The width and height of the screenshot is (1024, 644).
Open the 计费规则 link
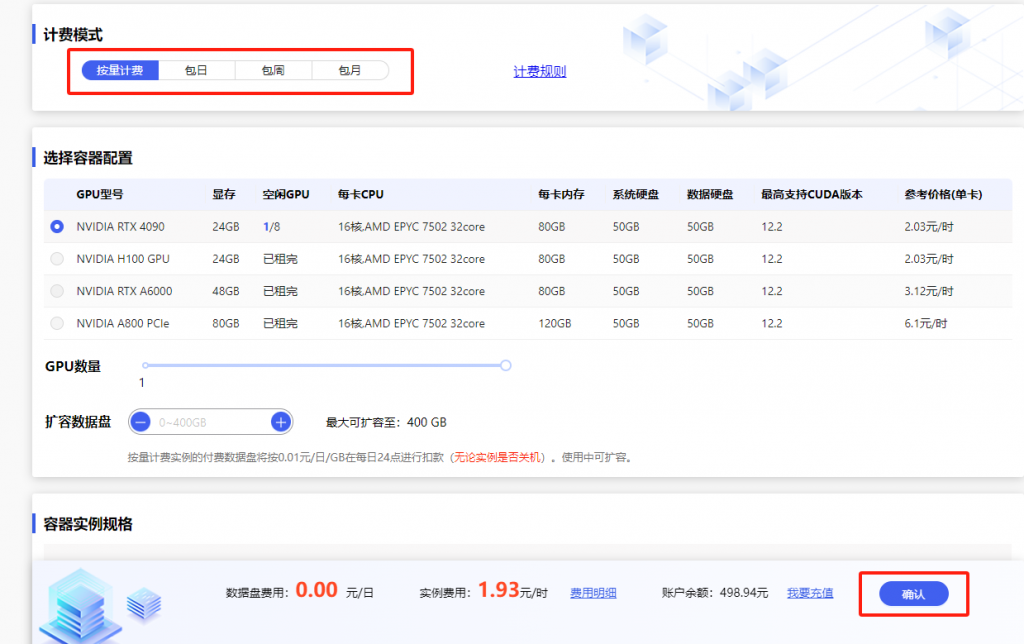pos(539,71)
